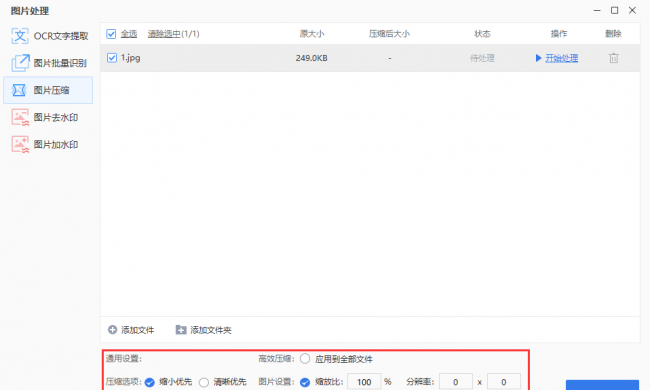Select the 缩放比 image setting radio
This screenshot has height=390, width=650.
click(x=305, y=382)
